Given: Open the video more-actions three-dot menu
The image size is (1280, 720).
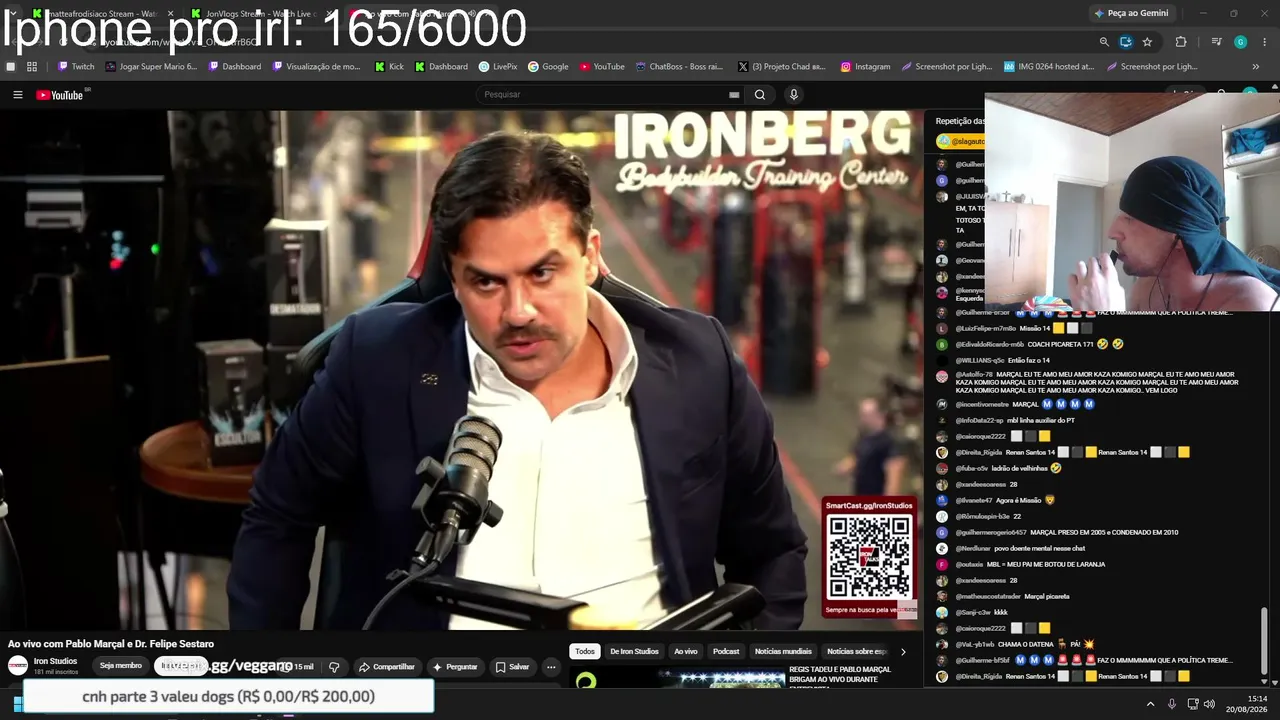Looking at the screenshot, I should (551, 667).
